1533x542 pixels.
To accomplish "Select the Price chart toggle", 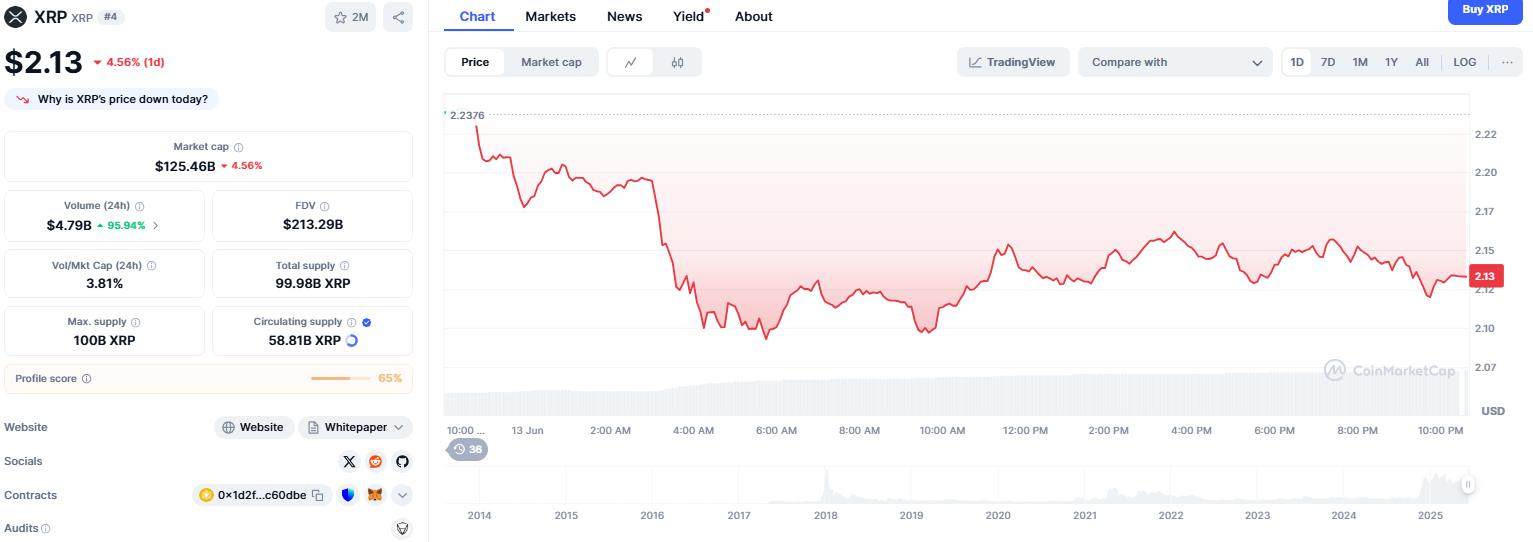I will tap(475, 62).
